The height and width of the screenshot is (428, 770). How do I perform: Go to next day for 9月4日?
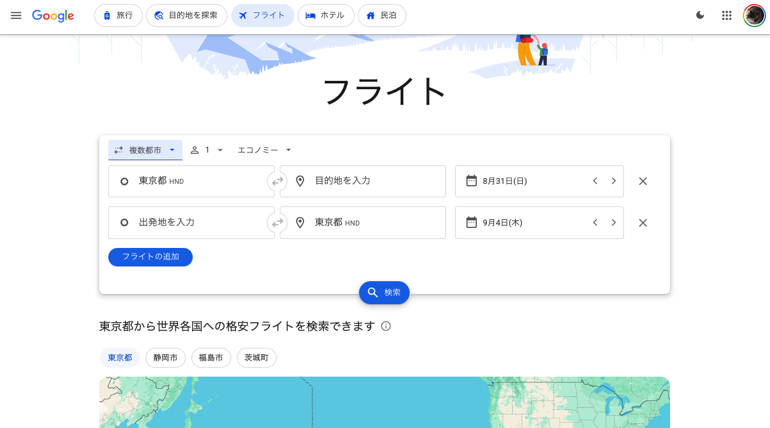tap(613, 223)
